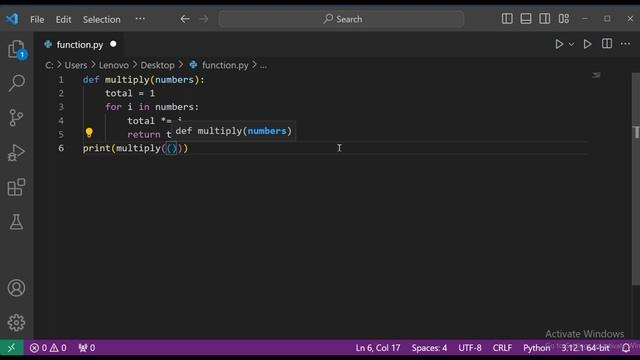Click the signature help popup 'def multiply(numbers)'
The width and height of the screenshot is (640, 360).
pos(233,131)
